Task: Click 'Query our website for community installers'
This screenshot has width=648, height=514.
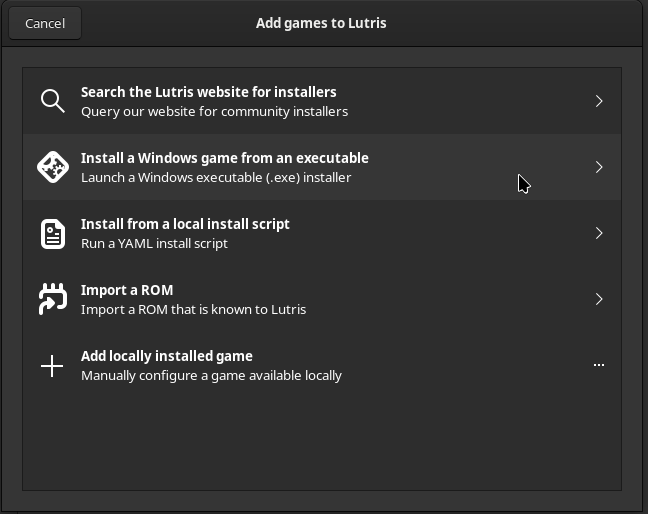Action: click(214, 112)
